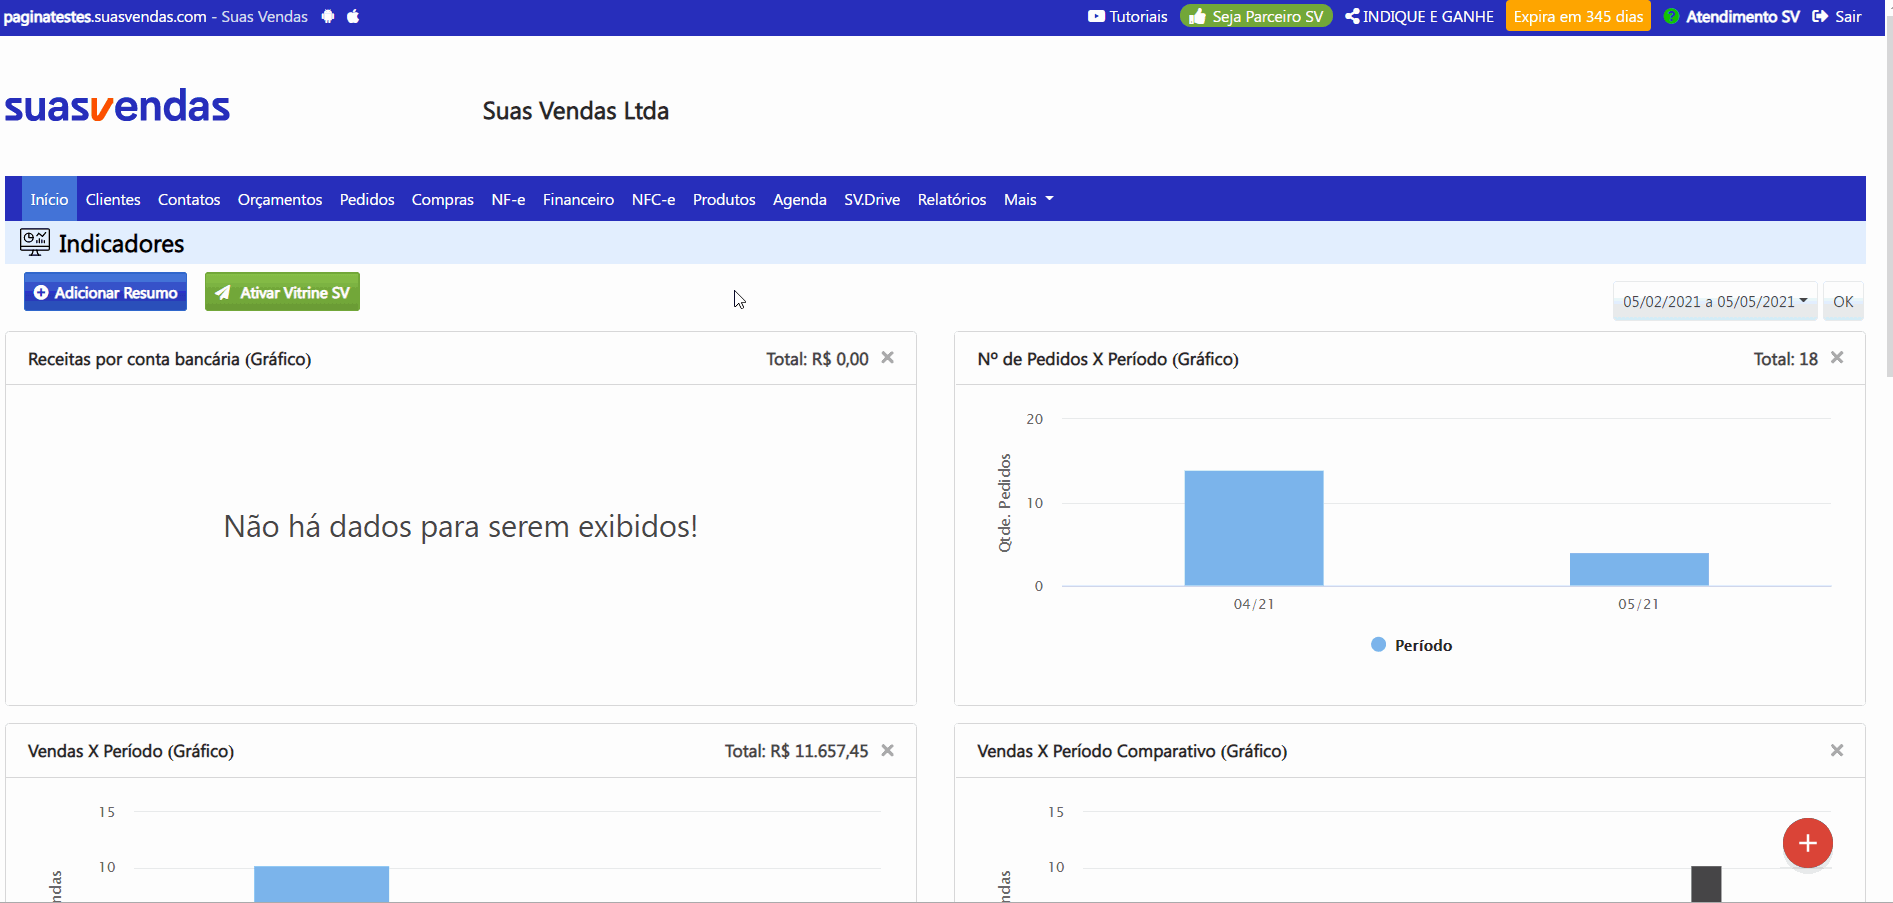This screenshot has width=1893, height=903.
Task: Click OK to apply date range
Action: click(1843, 301)
